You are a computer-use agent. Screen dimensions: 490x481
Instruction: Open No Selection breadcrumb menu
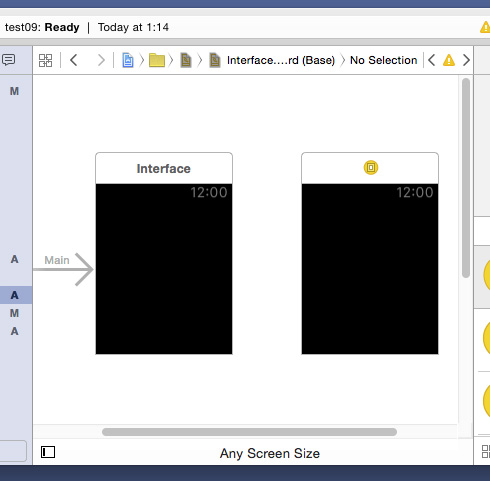point(383,60)
